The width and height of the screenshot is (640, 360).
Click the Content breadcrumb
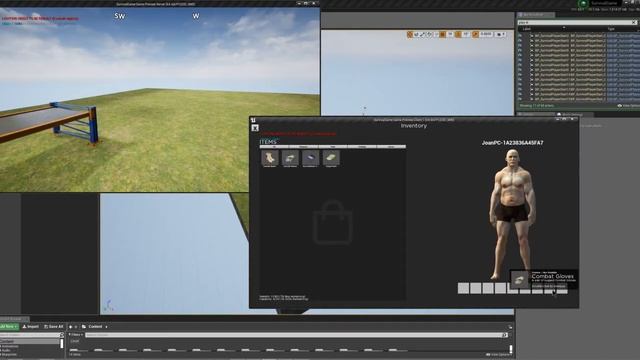click(x=95, y=327)
